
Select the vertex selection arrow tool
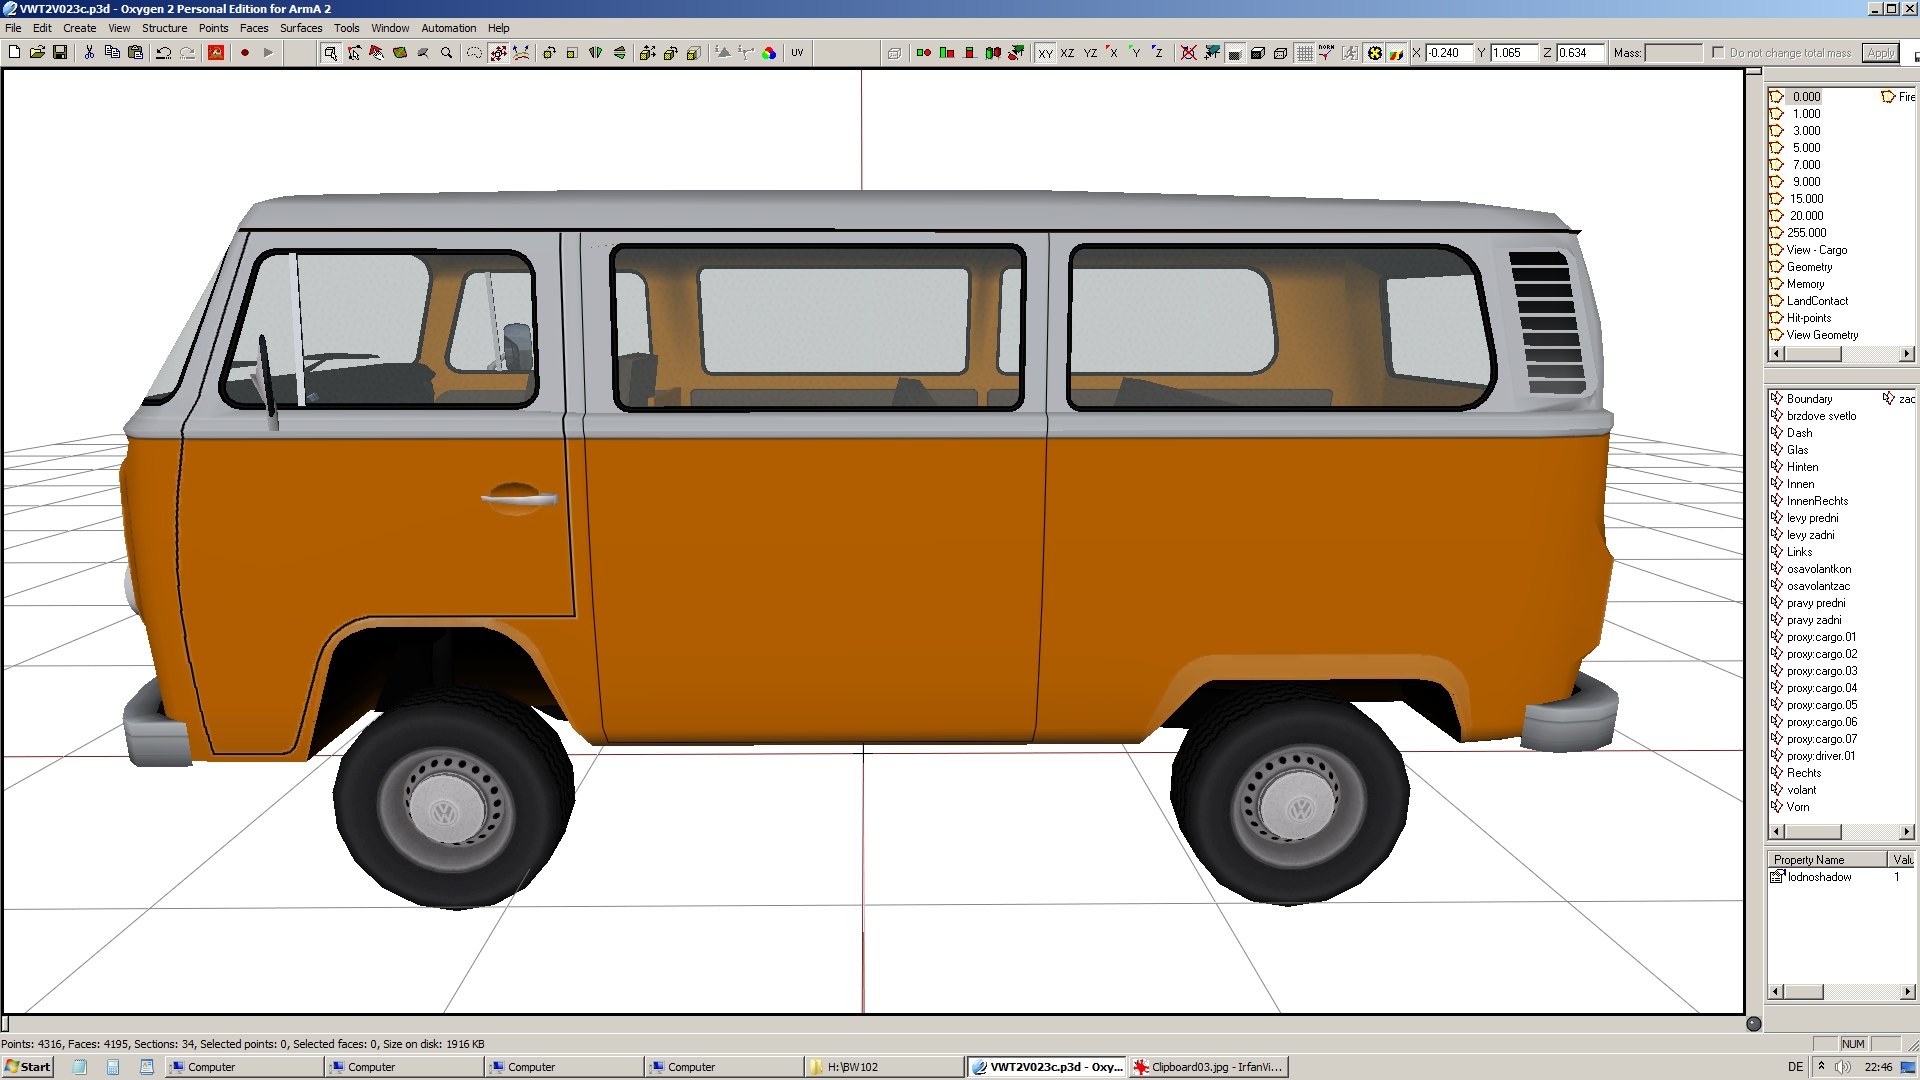pyautogui.click(x=354, y=53)
